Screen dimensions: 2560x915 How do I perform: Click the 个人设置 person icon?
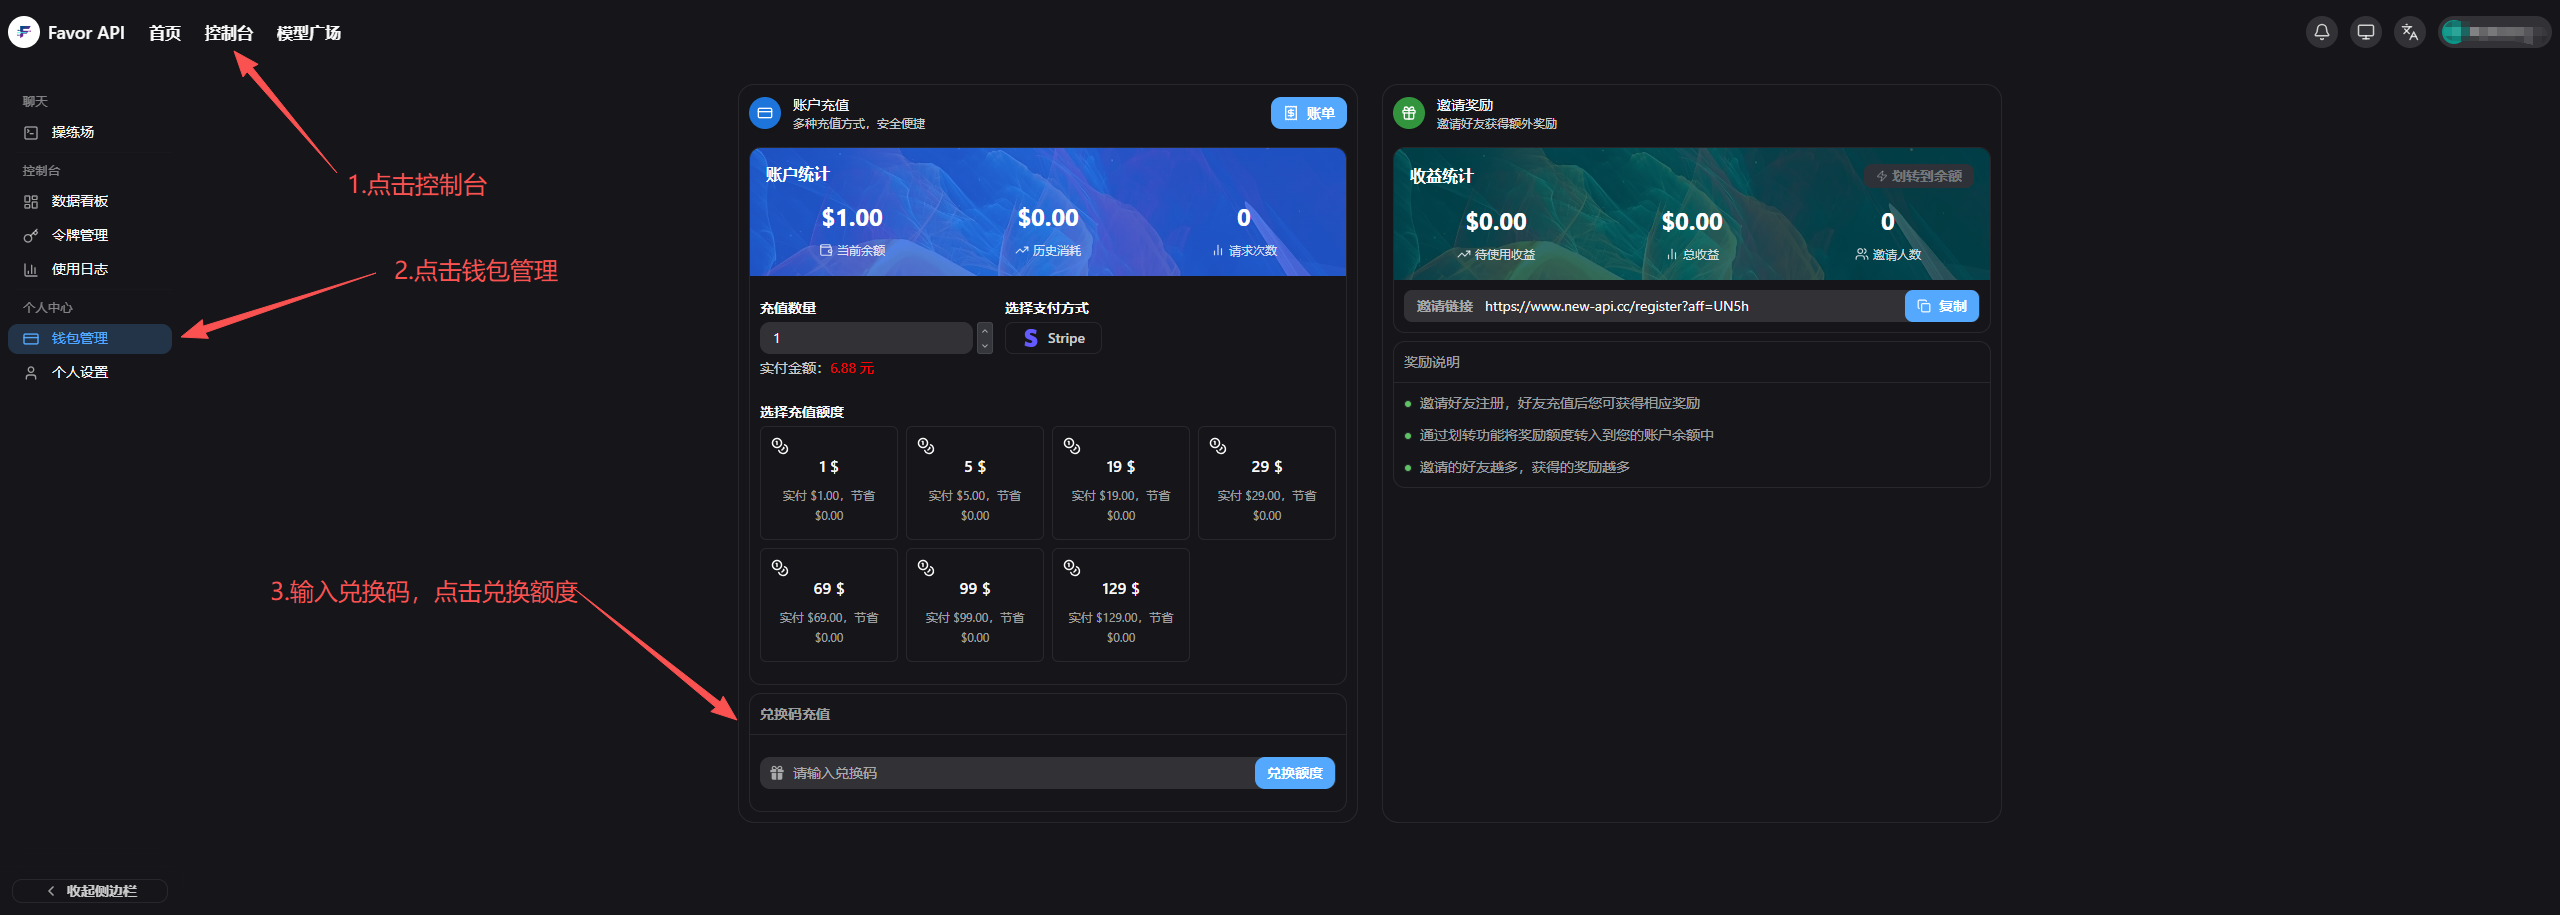pos(31,373)
